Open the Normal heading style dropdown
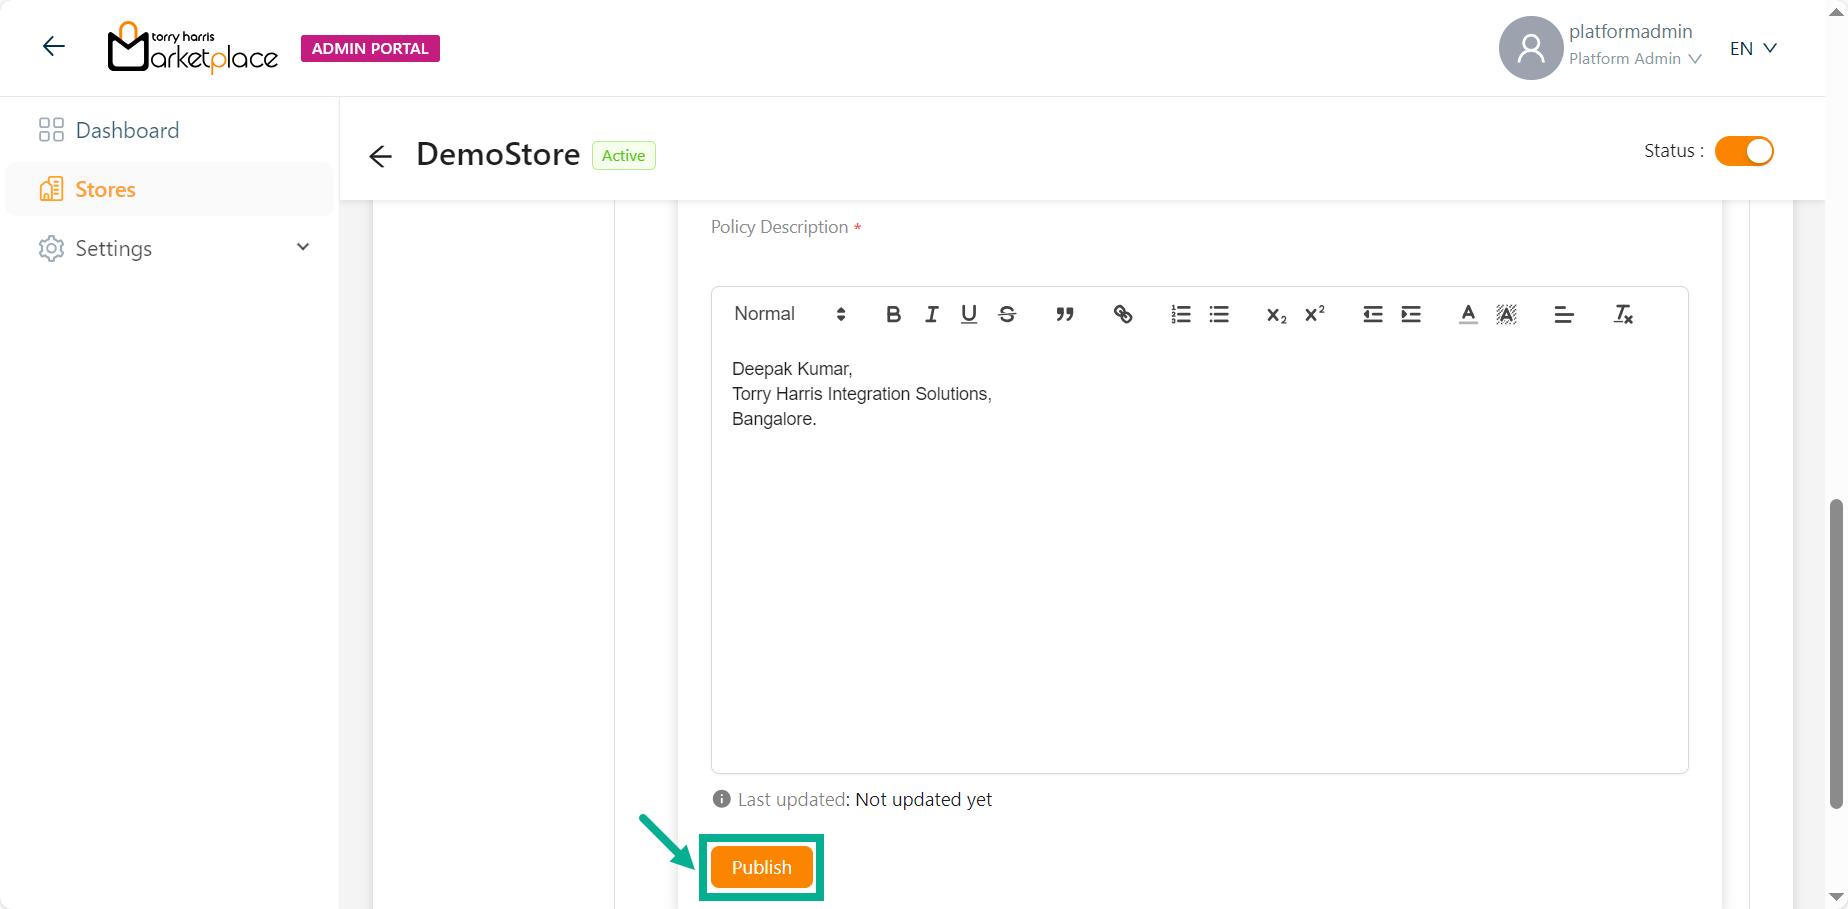The image size is (1848, 909). [789, 314]
